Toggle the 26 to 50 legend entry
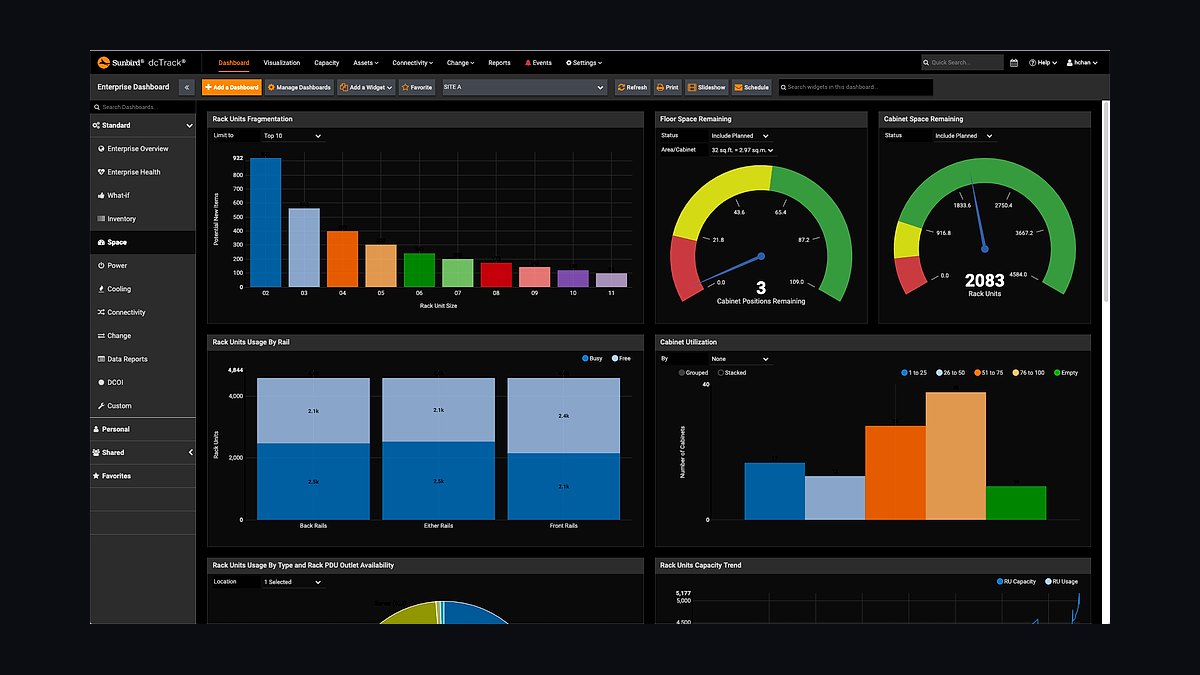 pos(948,373)
